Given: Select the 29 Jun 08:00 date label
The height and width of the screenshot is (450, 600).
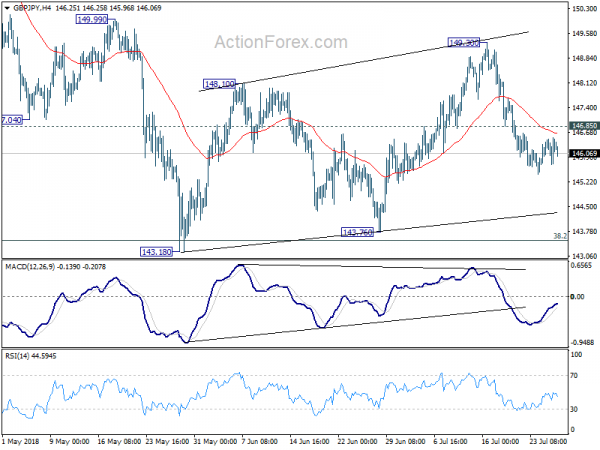Looking at the screenshot, I should pos(406,441).
